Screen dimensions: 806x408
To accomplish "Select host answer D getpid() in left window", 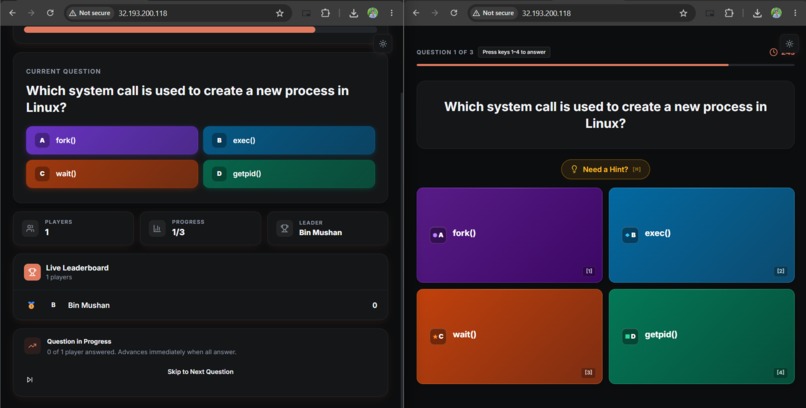I will click(x=289, y=174).
